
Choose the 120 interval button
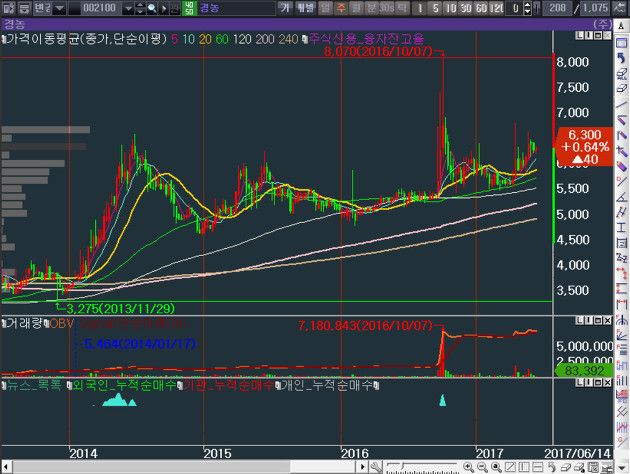(x=497, y=8)
